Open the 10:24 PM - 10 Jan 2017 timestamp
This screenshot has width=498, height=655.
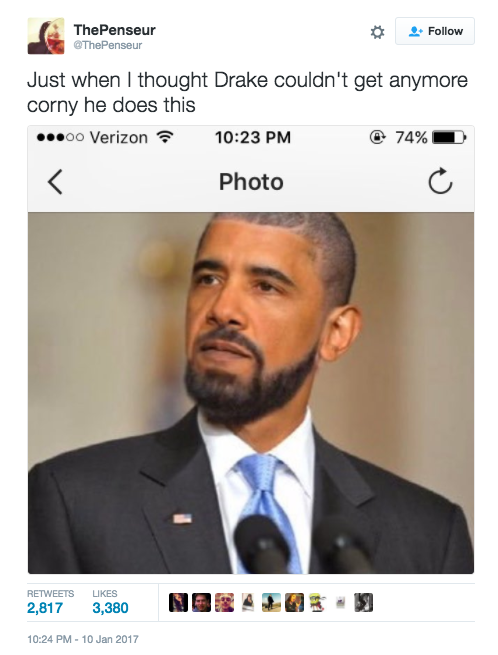(x=83, y=639)
